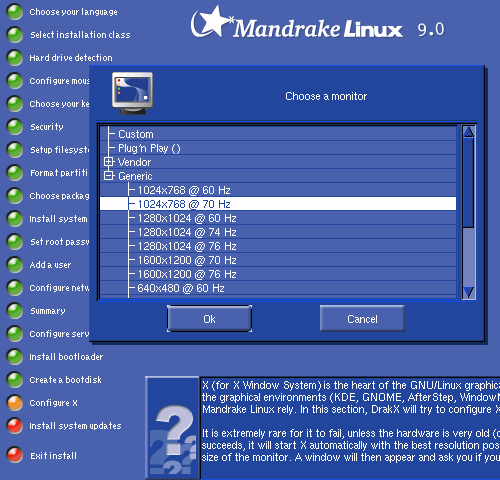Click the red light beside Install system updates
Viewport: 500px width, 480px height.
click(x=15, y=426)
